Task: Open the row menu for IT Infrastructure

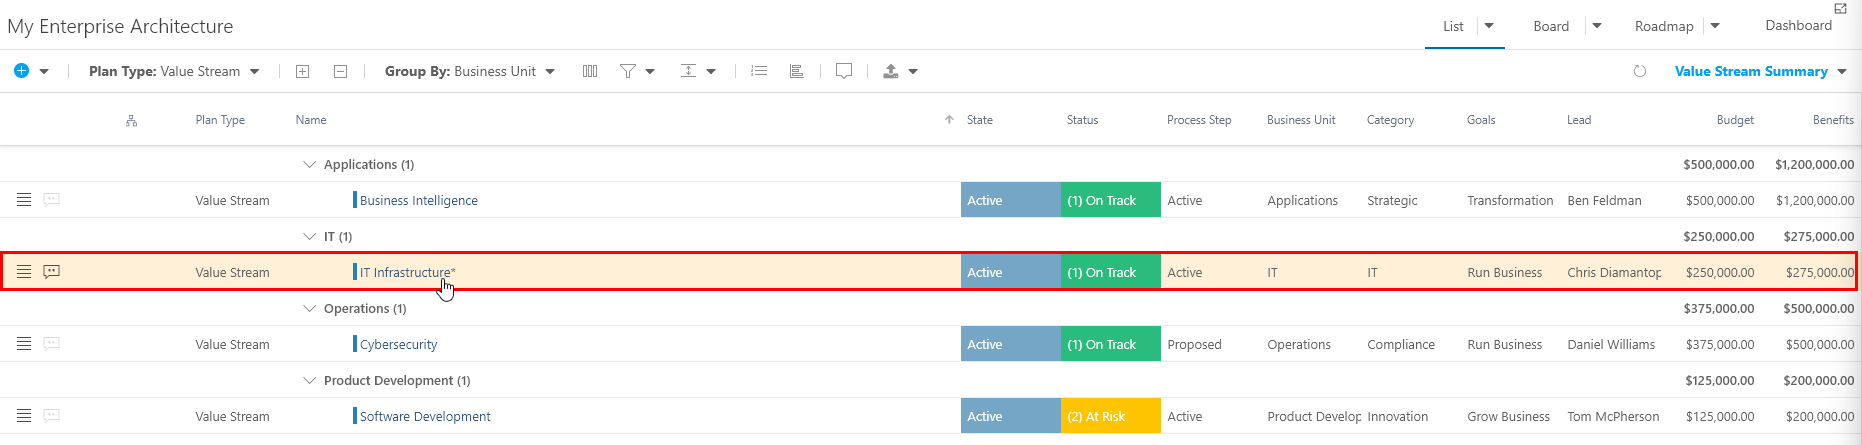Action: coord(24,272)
